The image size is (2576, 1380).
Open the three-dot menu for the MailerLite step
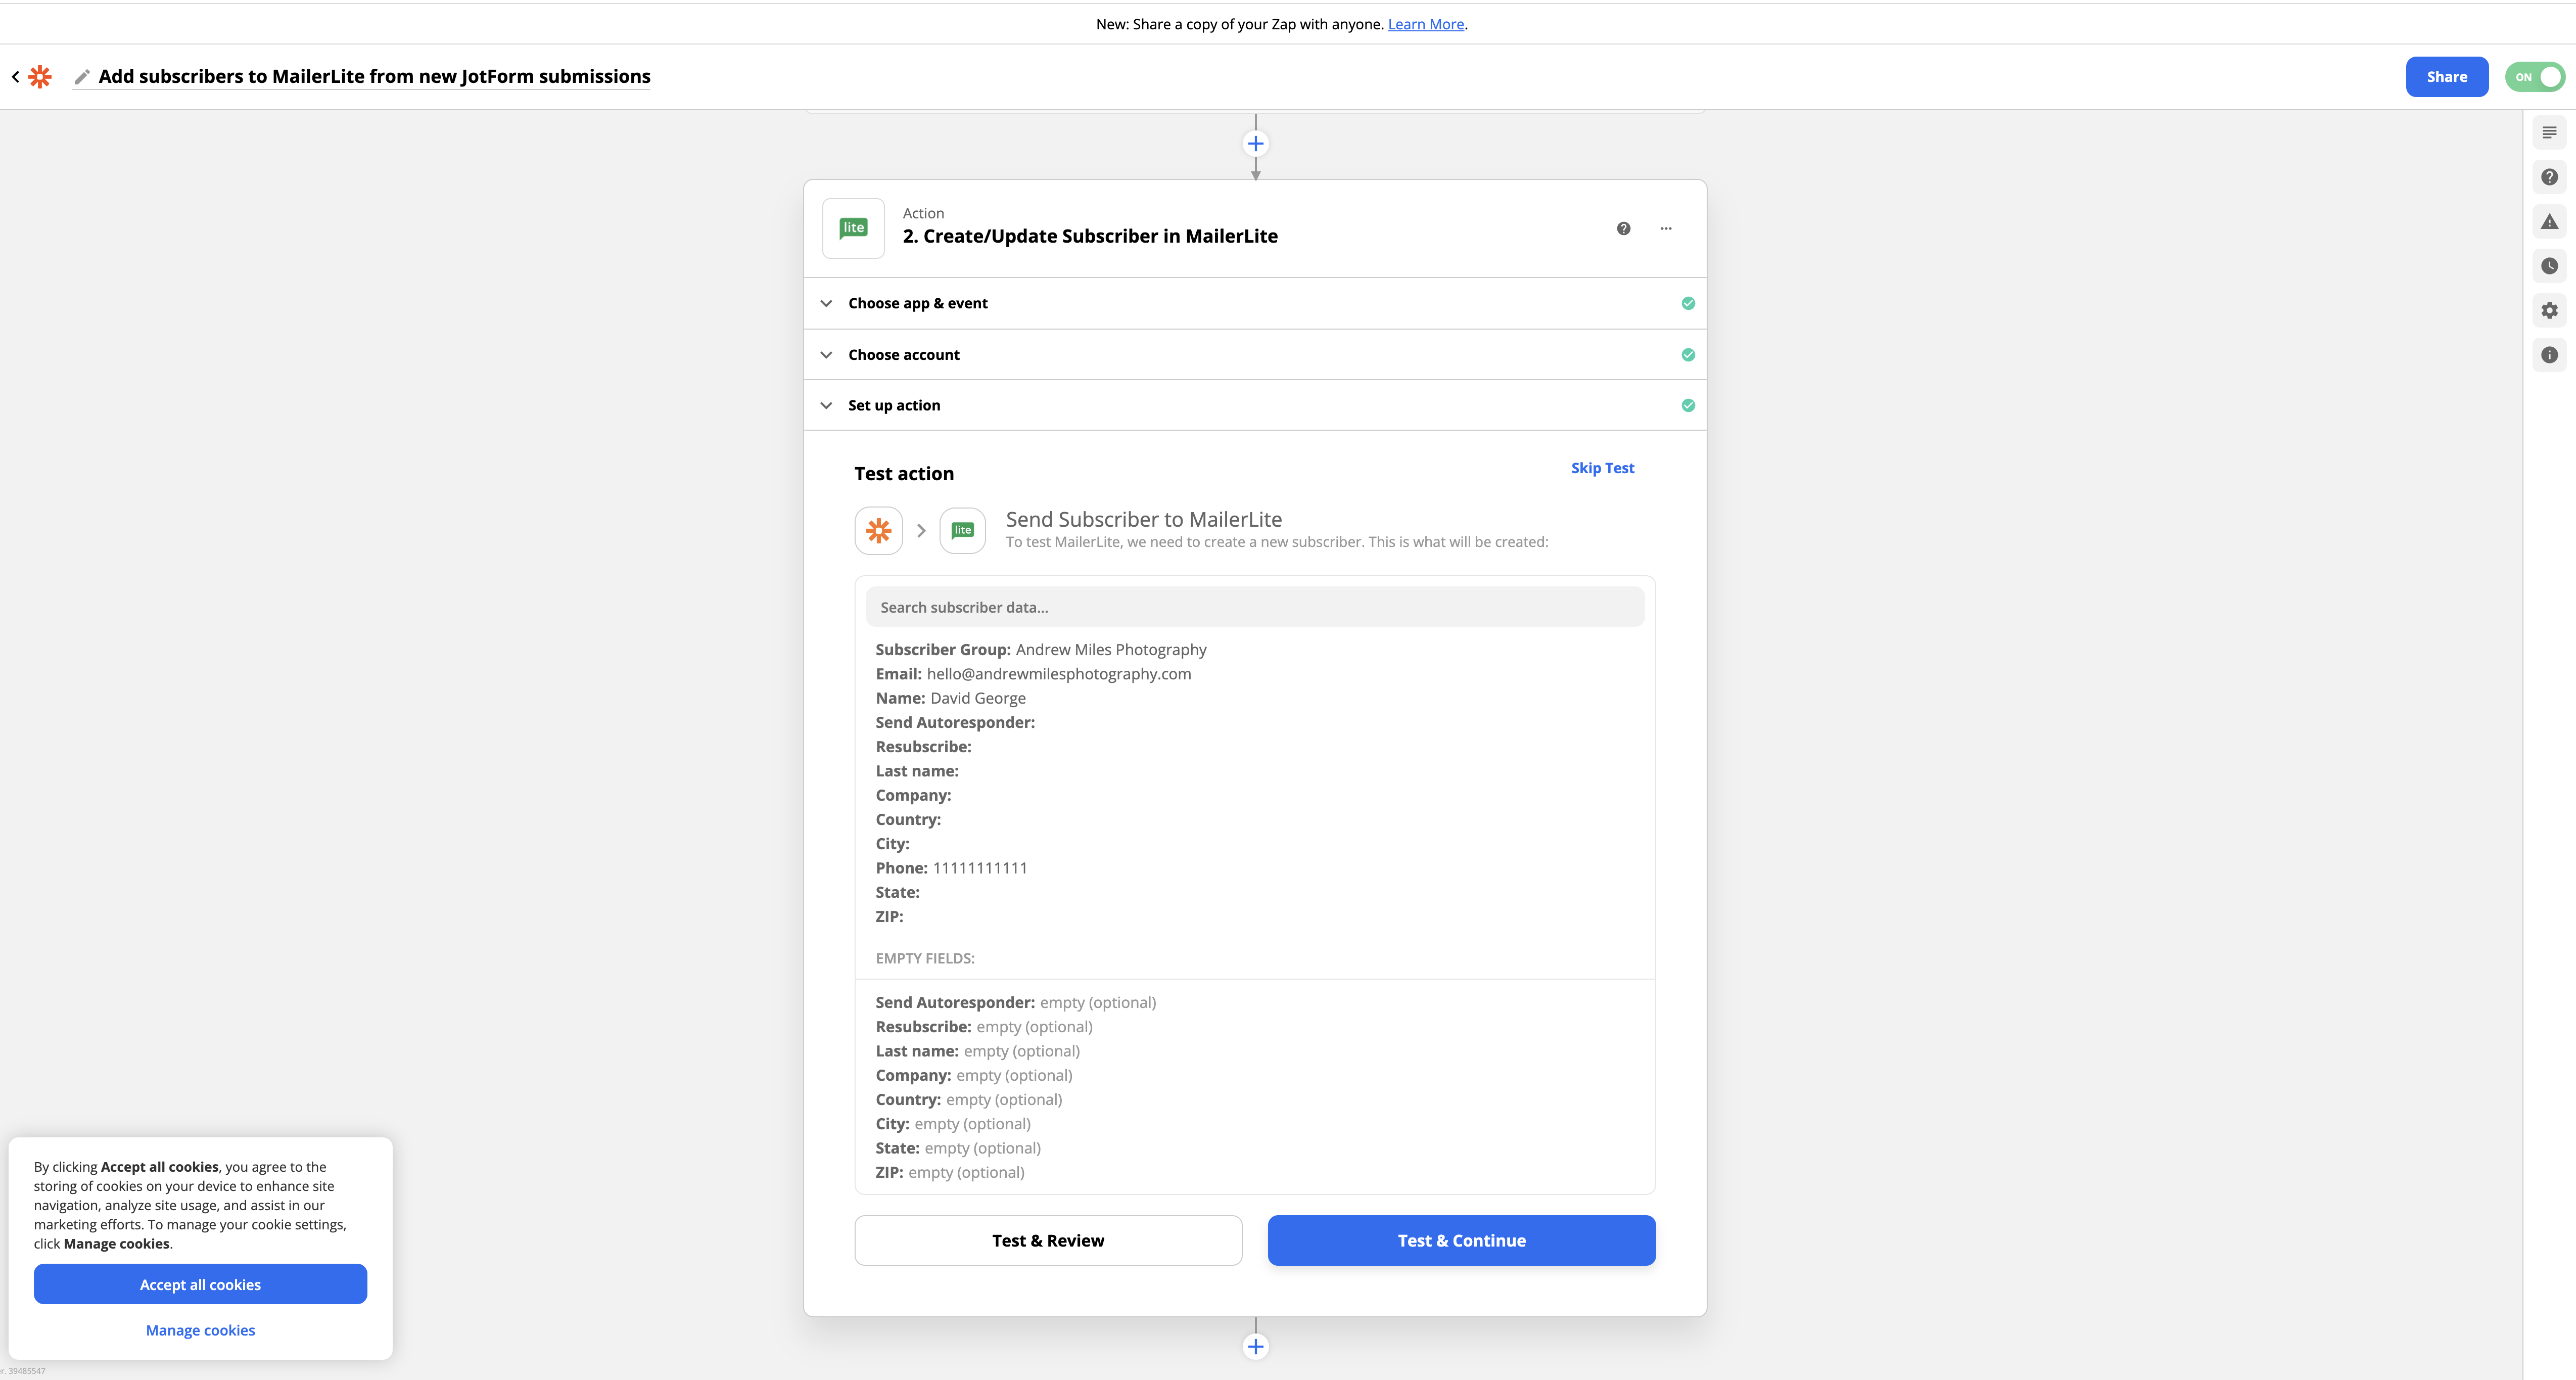point(1666,228)
